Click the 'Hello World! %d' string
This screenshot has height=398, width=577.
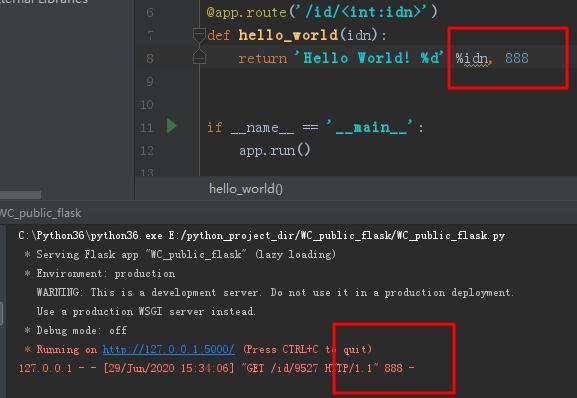point(369,58)
